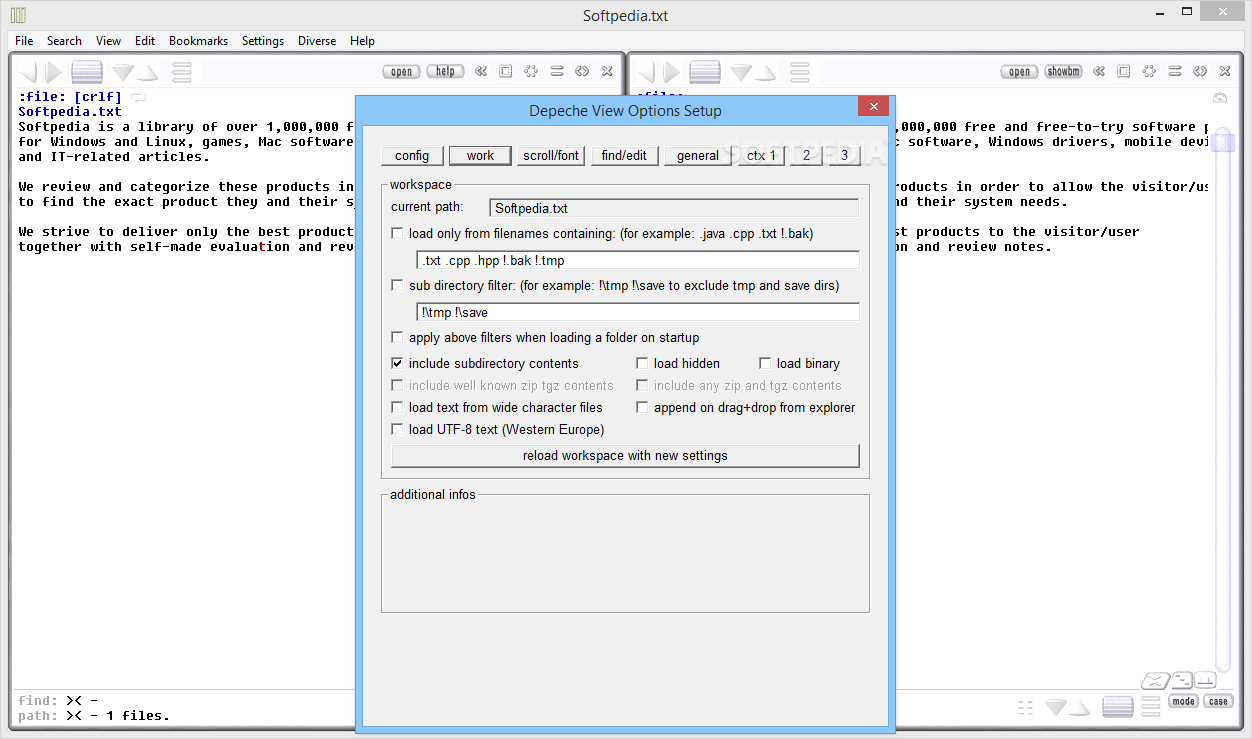Click reload workspace with new settings
The width and height of the screenshot is (1252, 739).
(x=625, y=456)
